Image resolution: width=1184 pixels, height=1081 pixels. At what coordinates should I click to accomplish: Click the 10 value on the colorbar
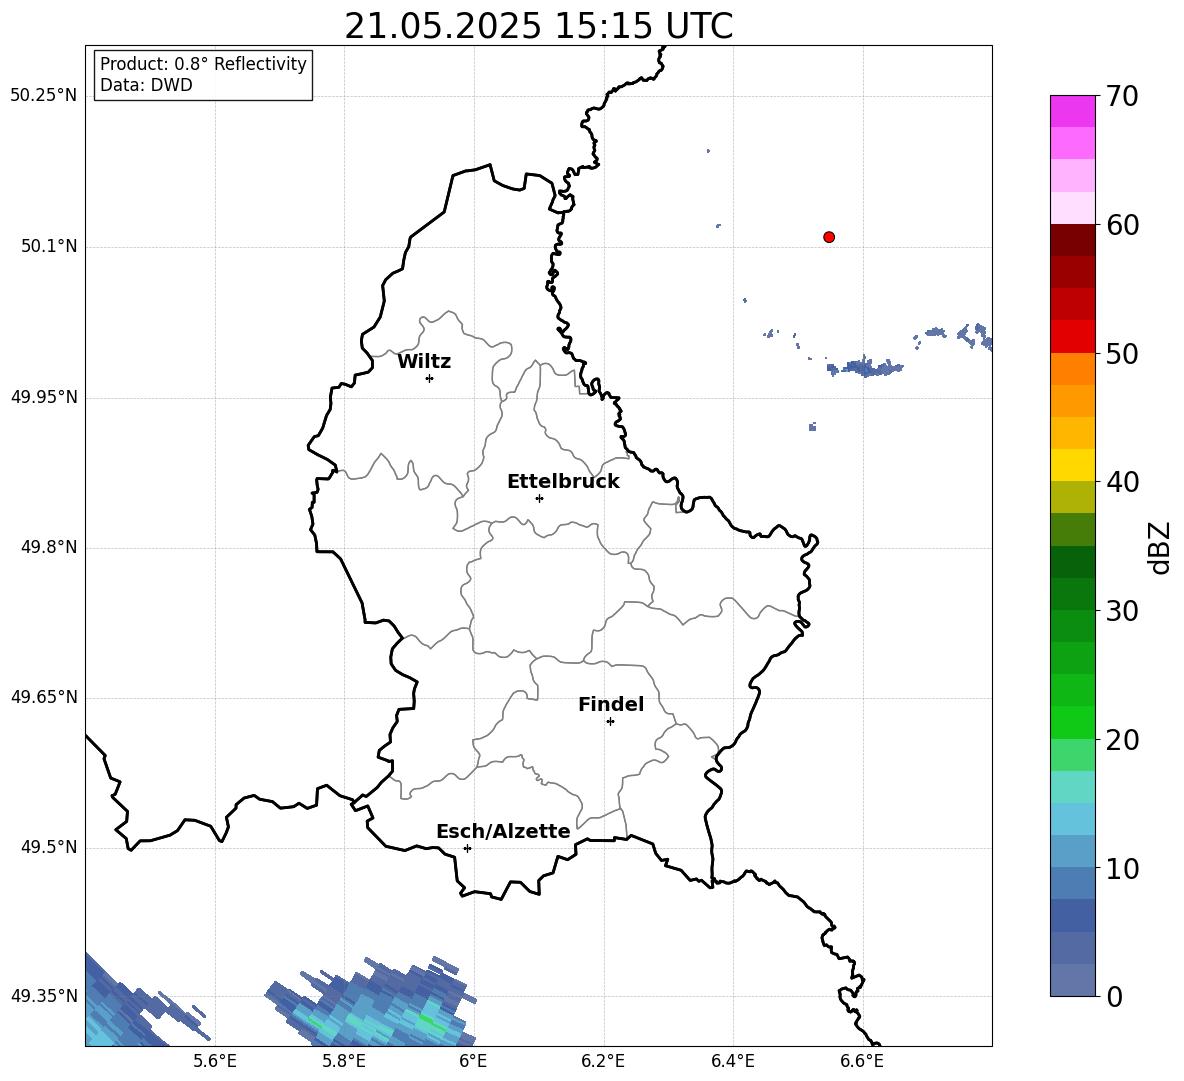click(x=1122, y=868)
